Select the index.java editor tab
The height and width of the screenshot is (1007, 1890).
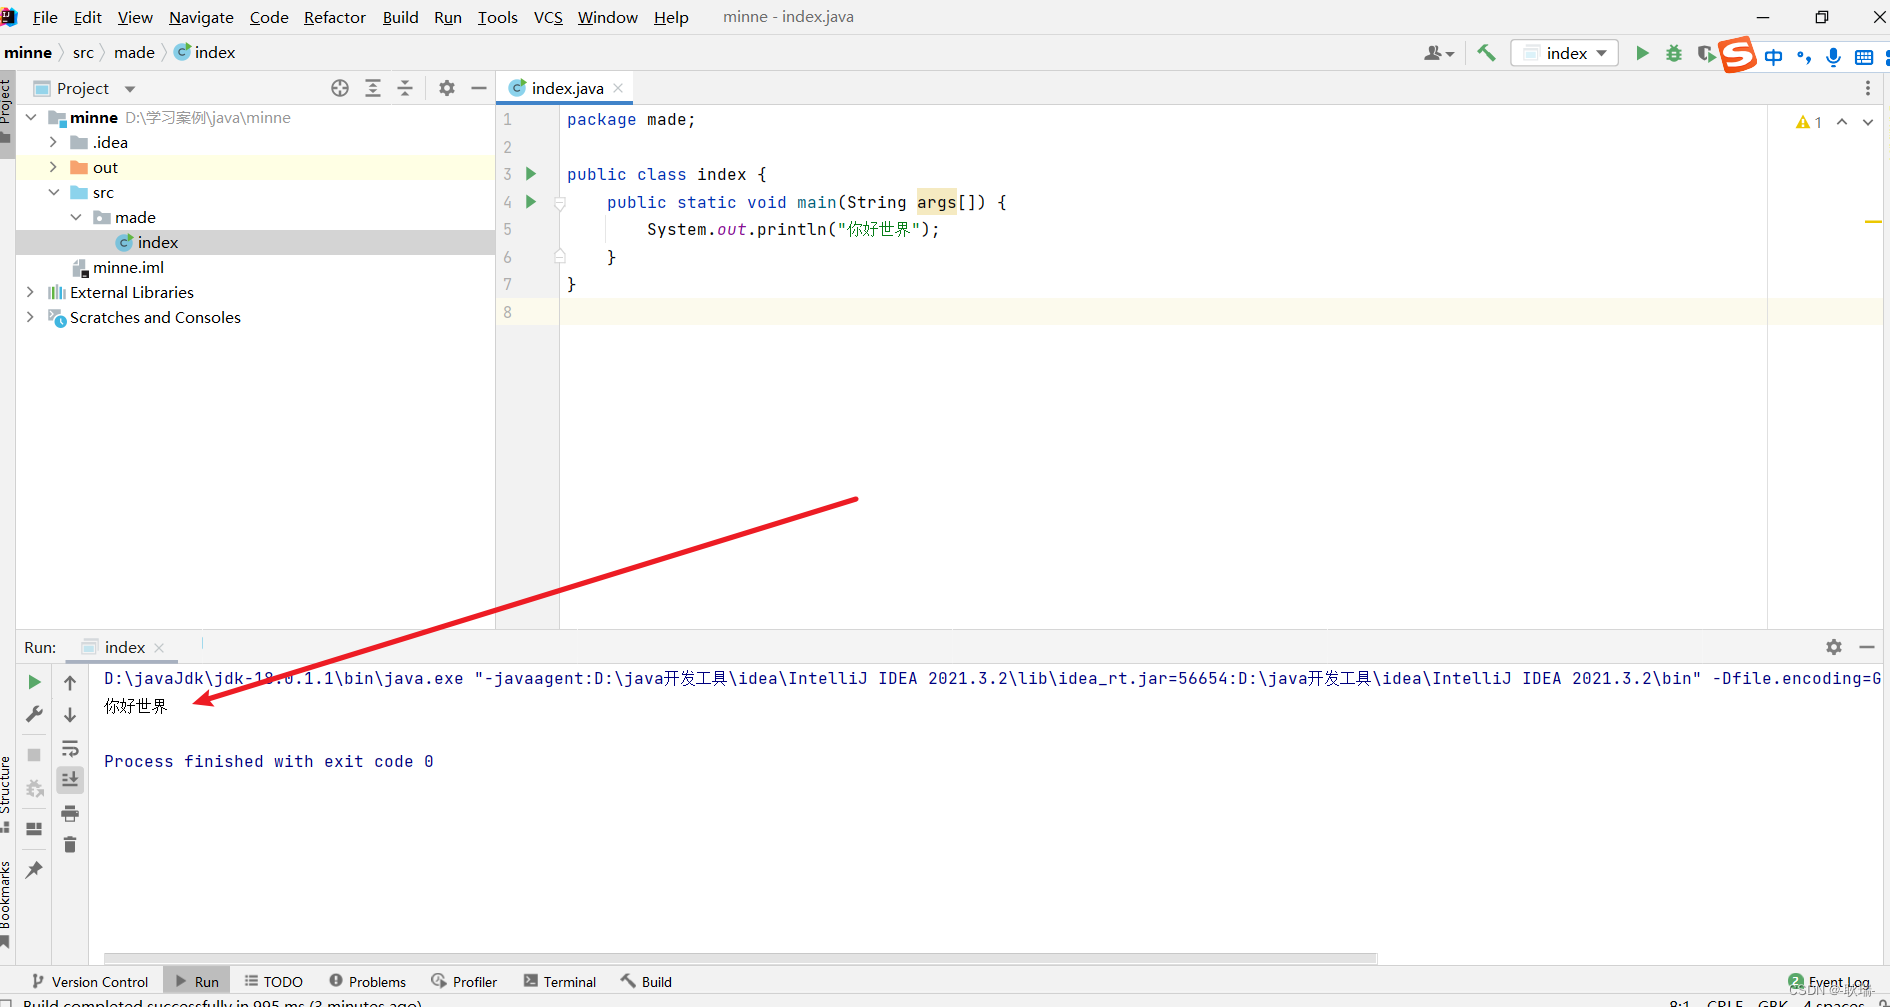pyautogui.click(x=567, y=88)
